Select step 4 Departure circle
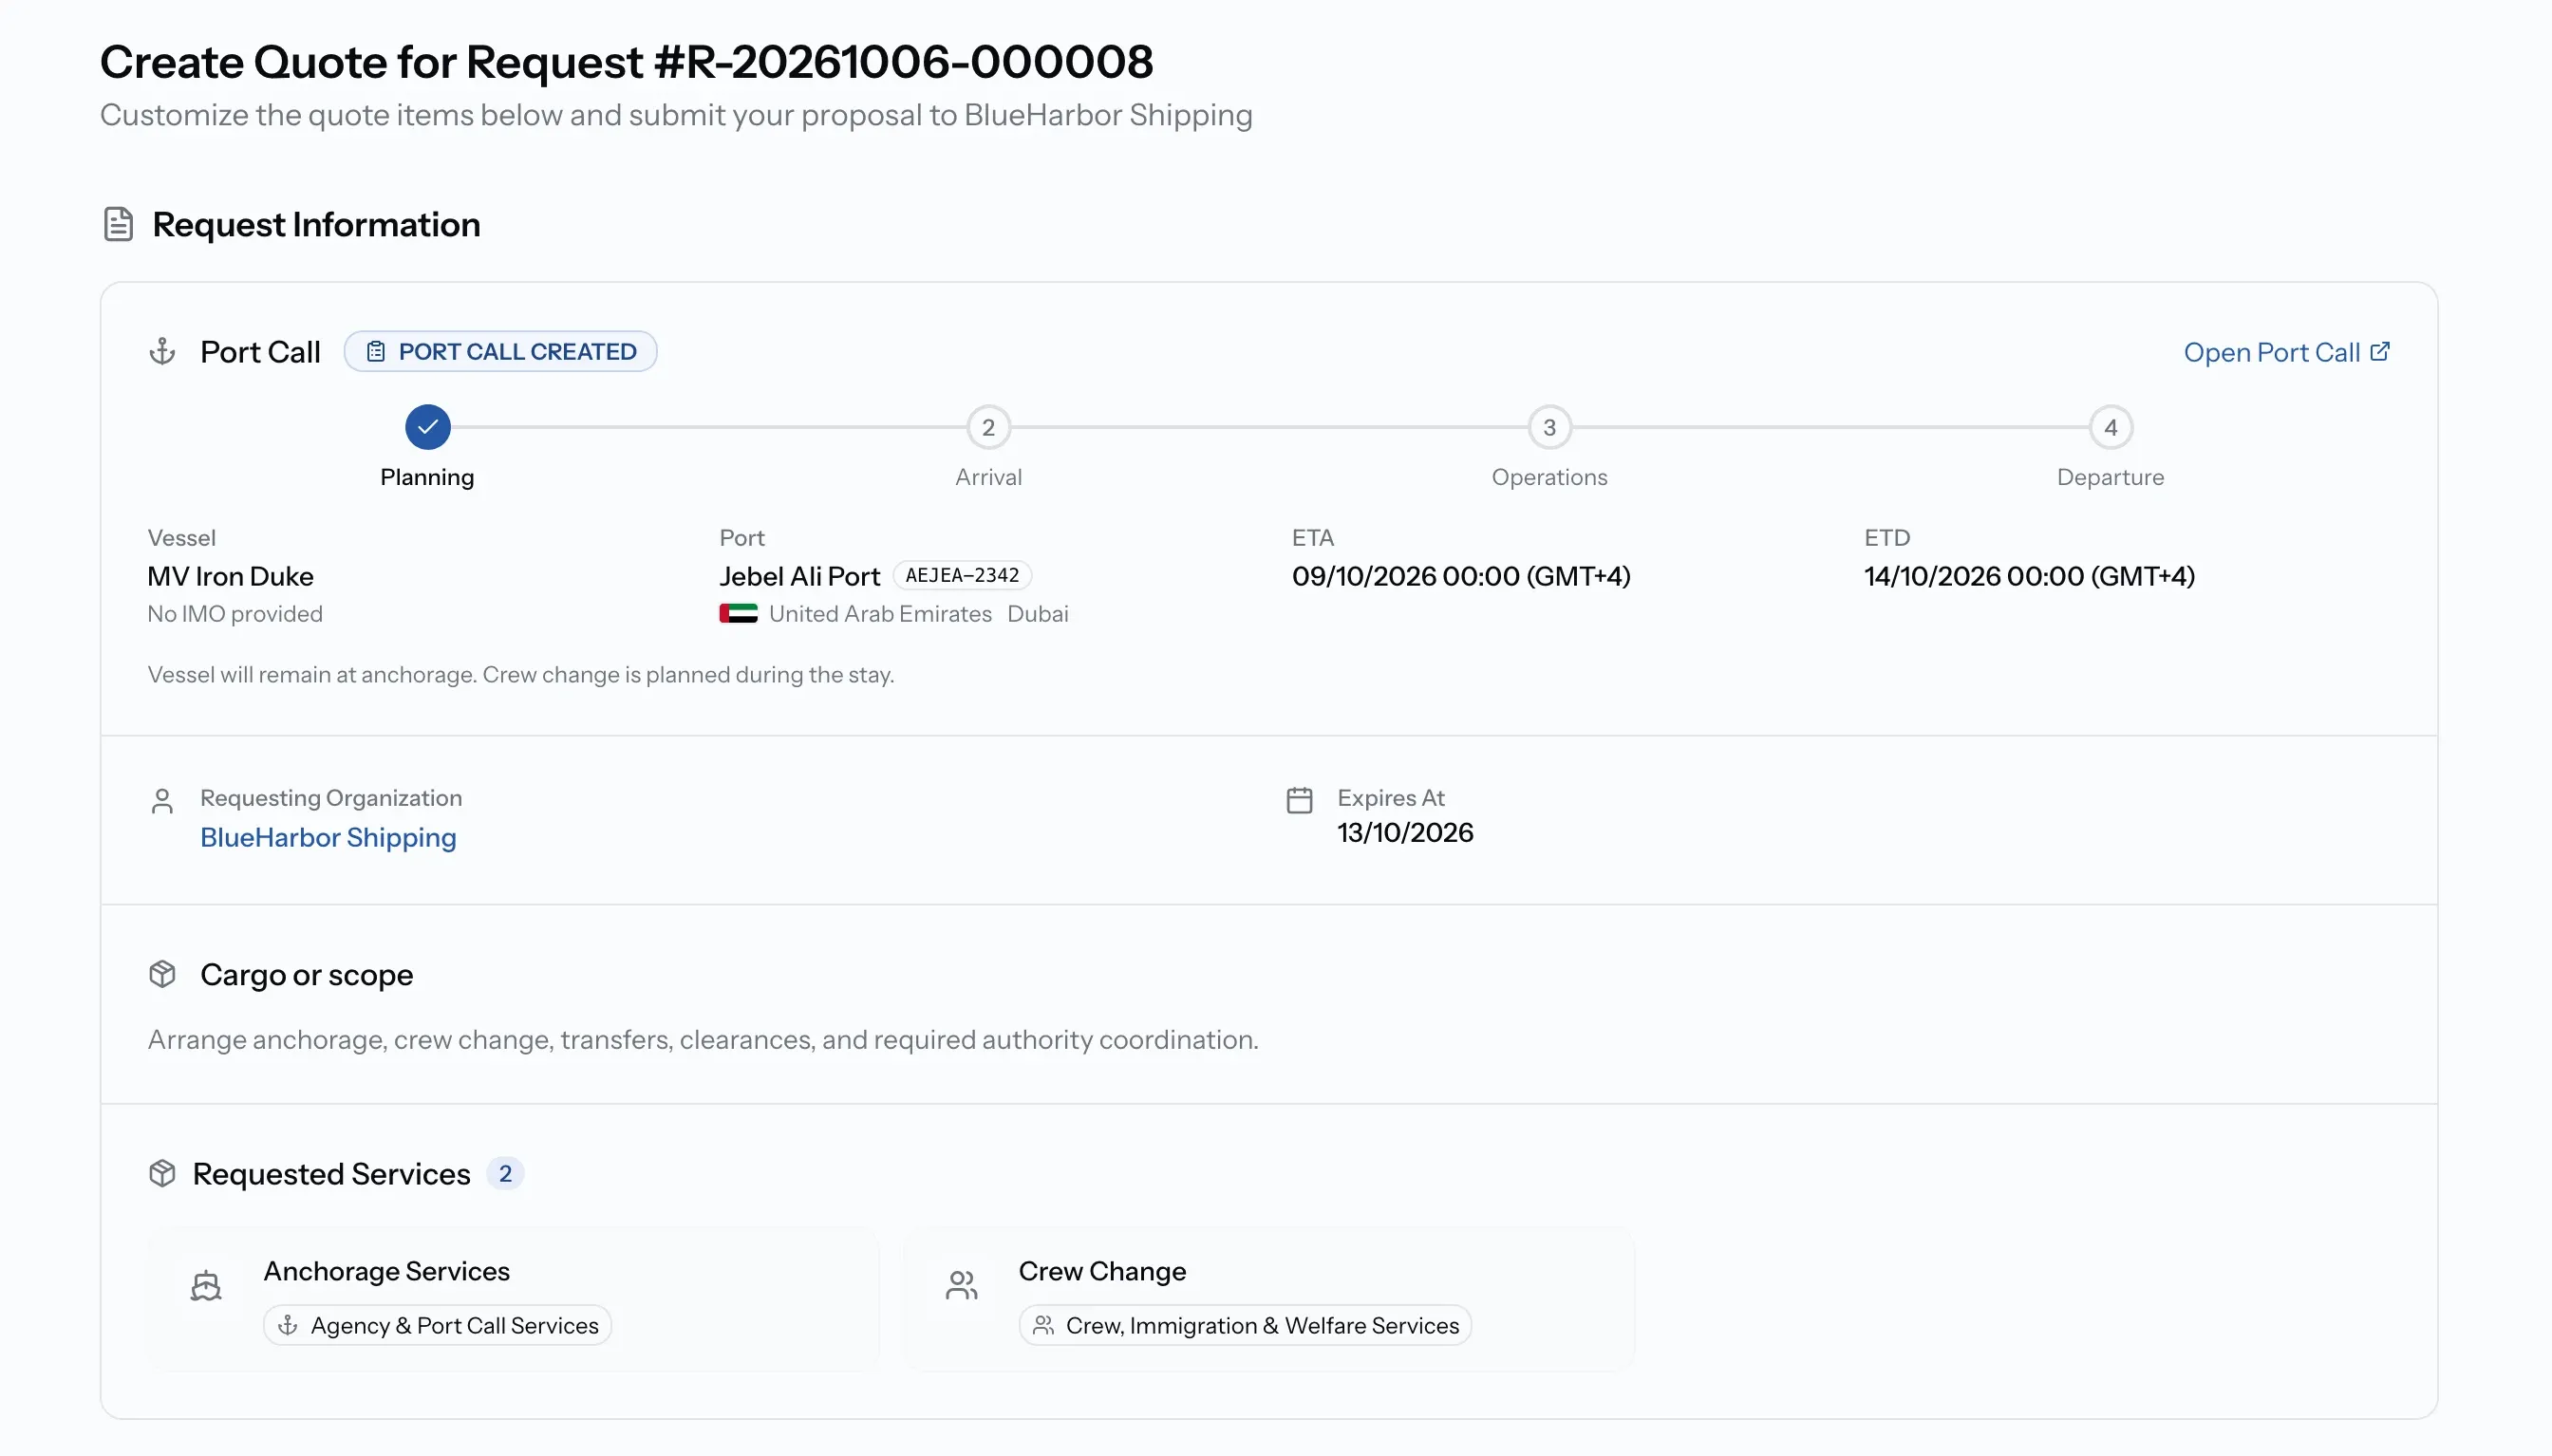 2110,427
